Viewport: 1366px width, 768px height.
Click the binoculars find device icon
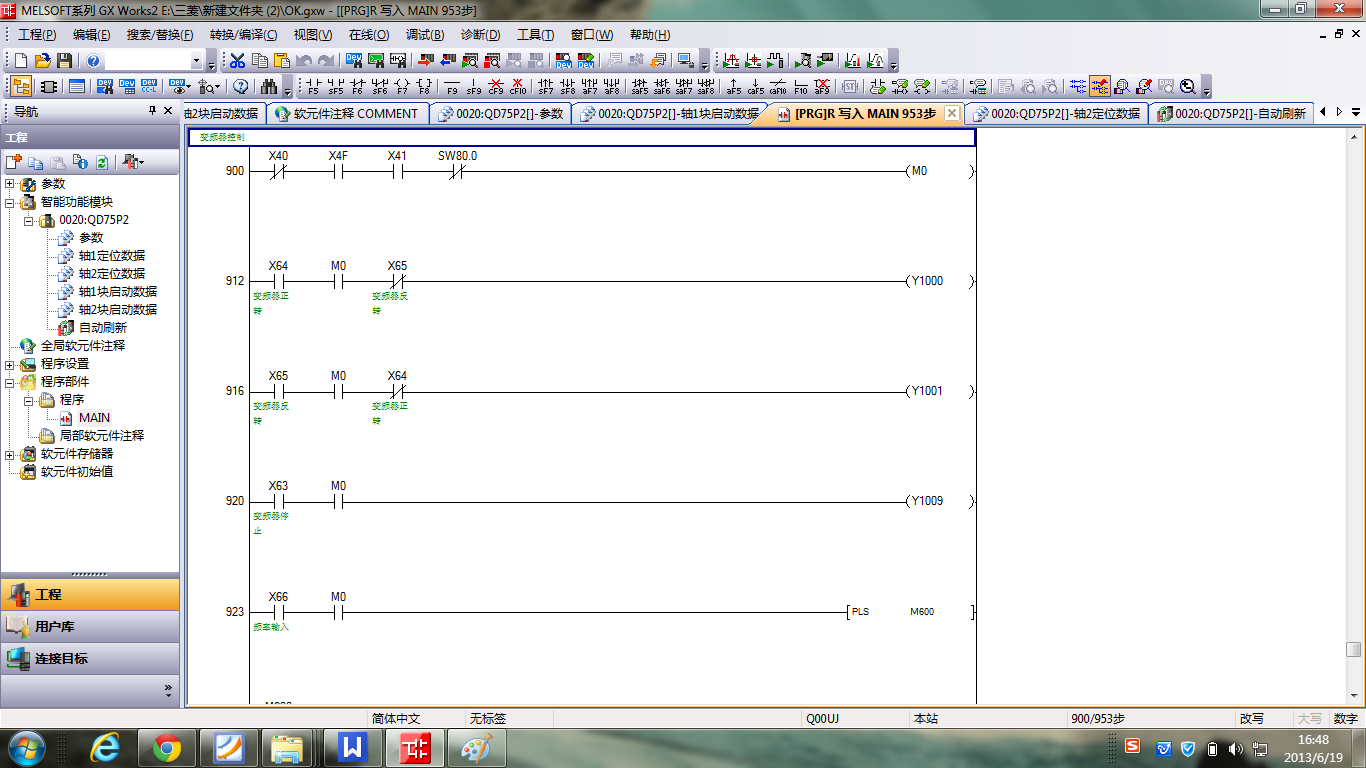pos(268,87)
